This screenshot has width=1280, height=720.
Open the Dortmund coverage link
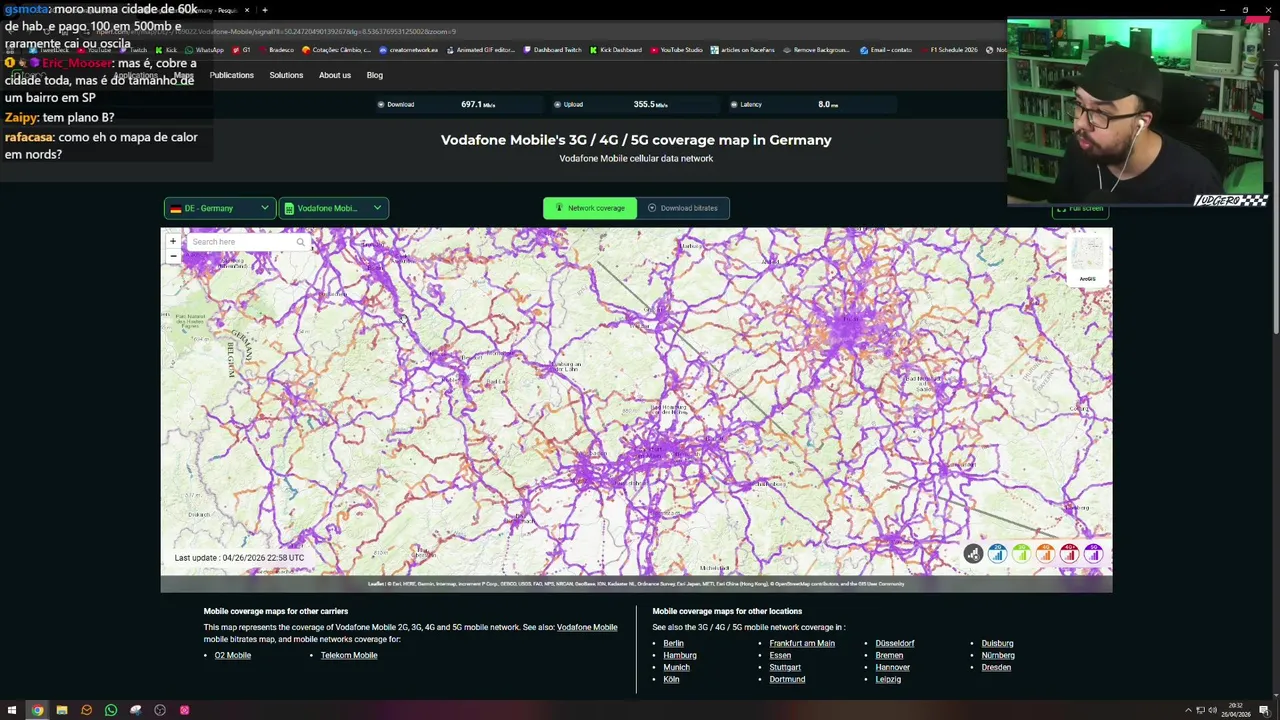click(787, 679)
